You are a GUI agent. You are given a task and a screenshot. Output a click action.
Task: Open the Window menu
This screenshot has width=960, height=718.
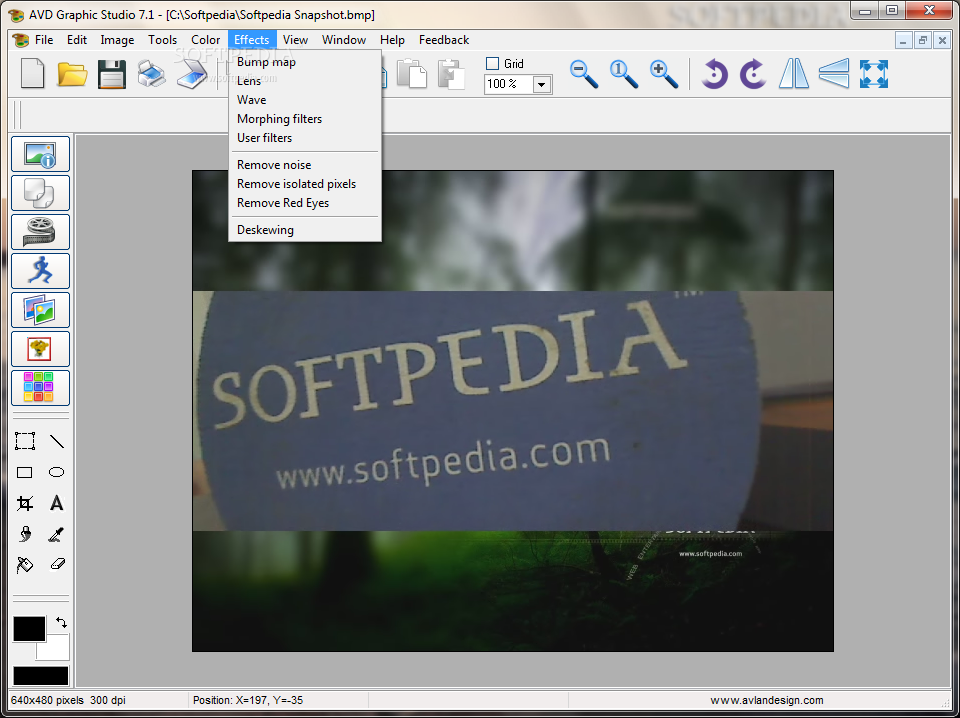click(x=344, y=40)
